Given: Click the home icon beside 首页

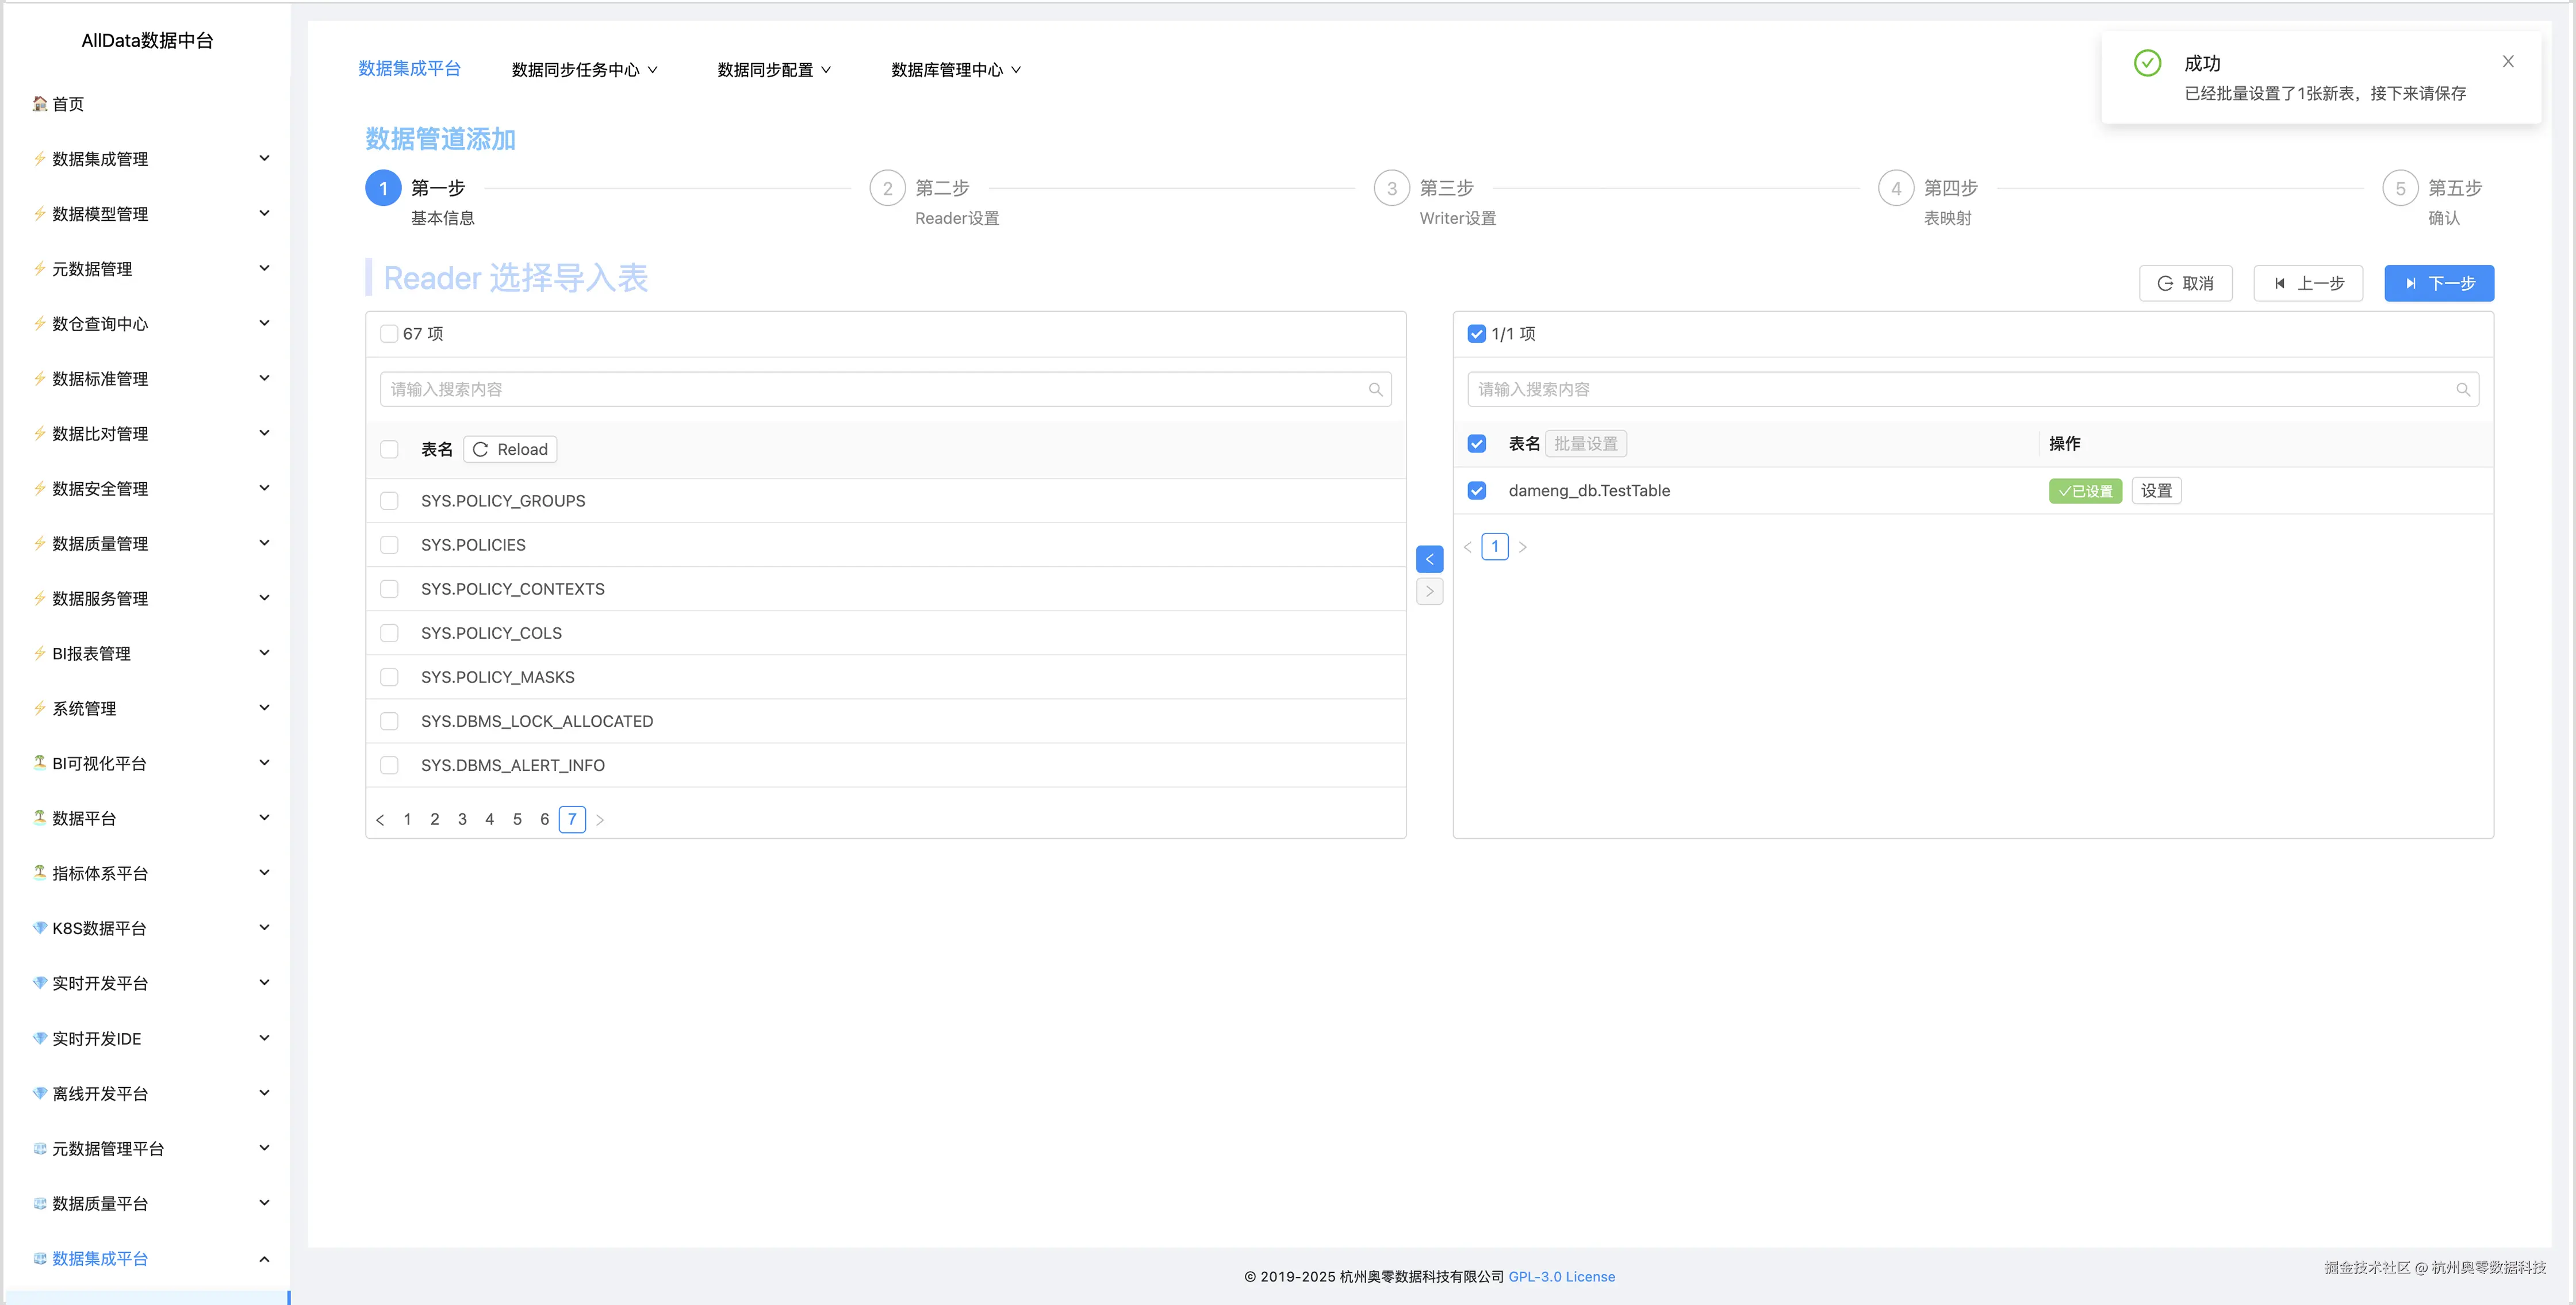Looking at the screenshot, I should point(40,104).
